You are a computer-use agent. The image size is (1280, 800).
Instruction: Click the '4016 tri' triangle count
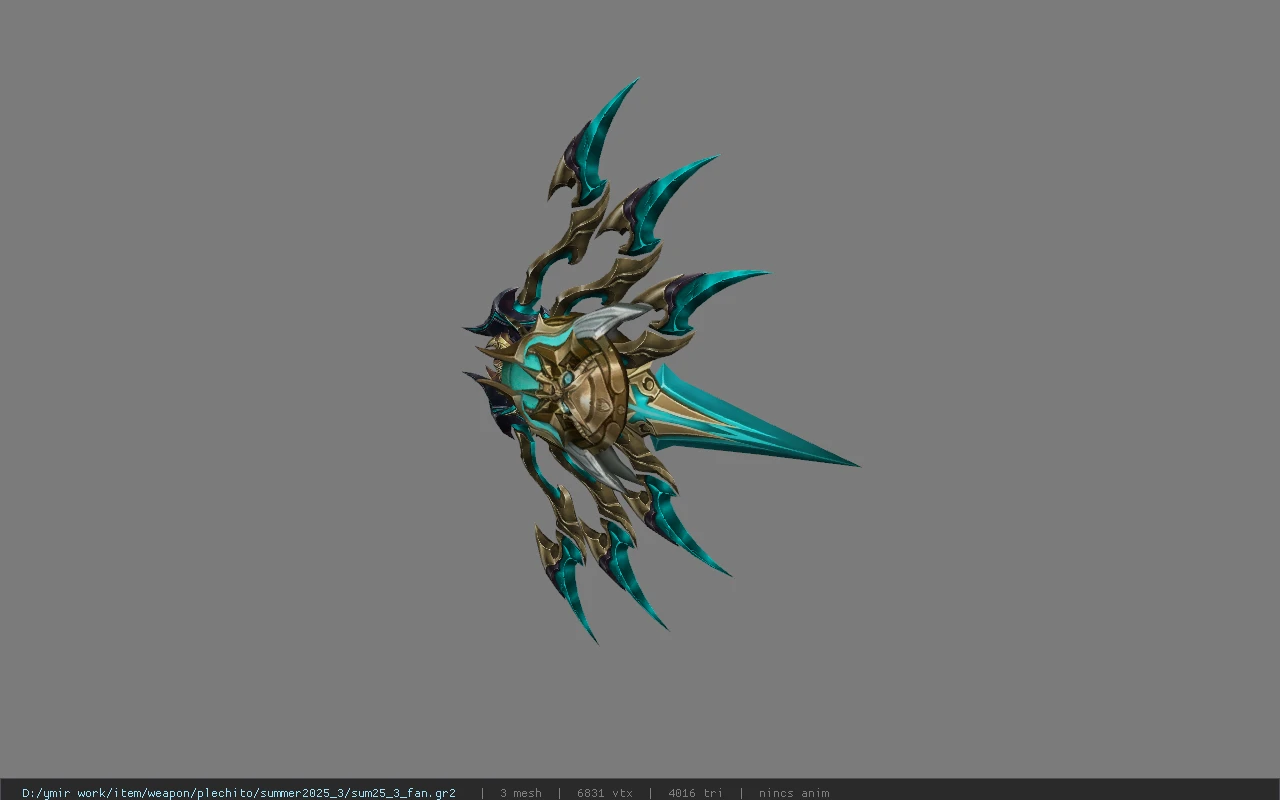click(695, 793)
